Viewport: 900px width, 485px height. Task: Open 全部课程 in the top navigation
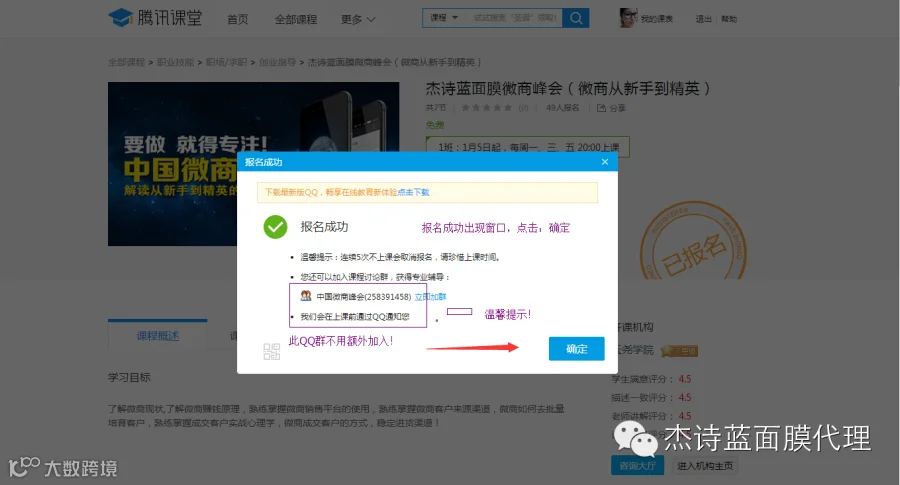(x=296, y=19)
